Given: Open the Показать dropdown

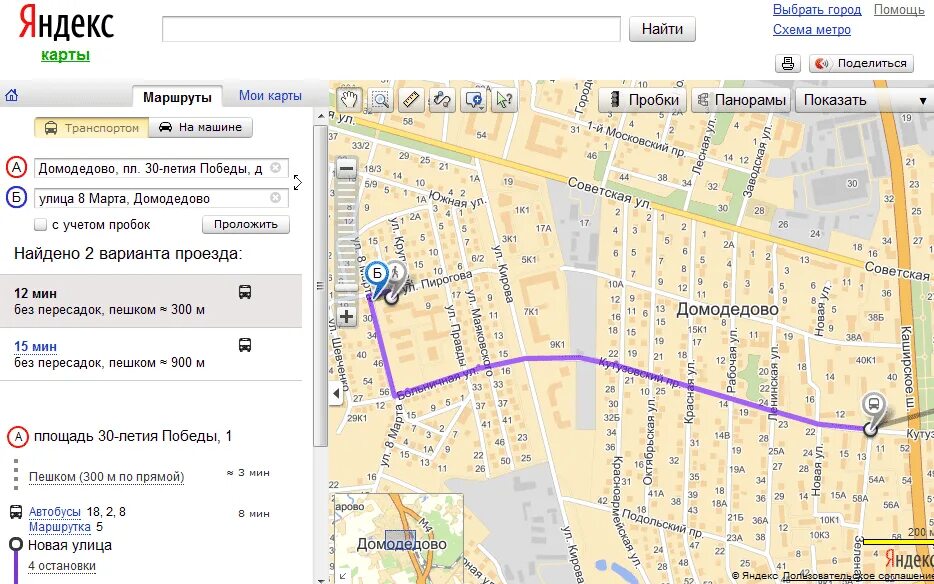Looking at the screenshot, I should pos(864,100).
